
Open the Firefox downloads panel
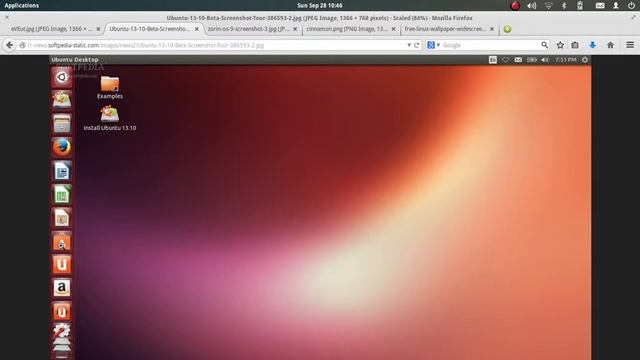tap(593, 45)
